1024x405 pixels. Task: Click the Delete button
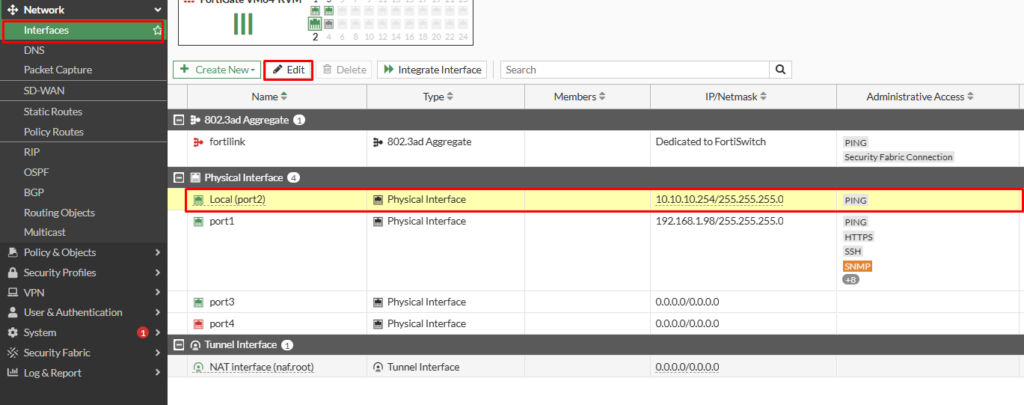(344, 70)
